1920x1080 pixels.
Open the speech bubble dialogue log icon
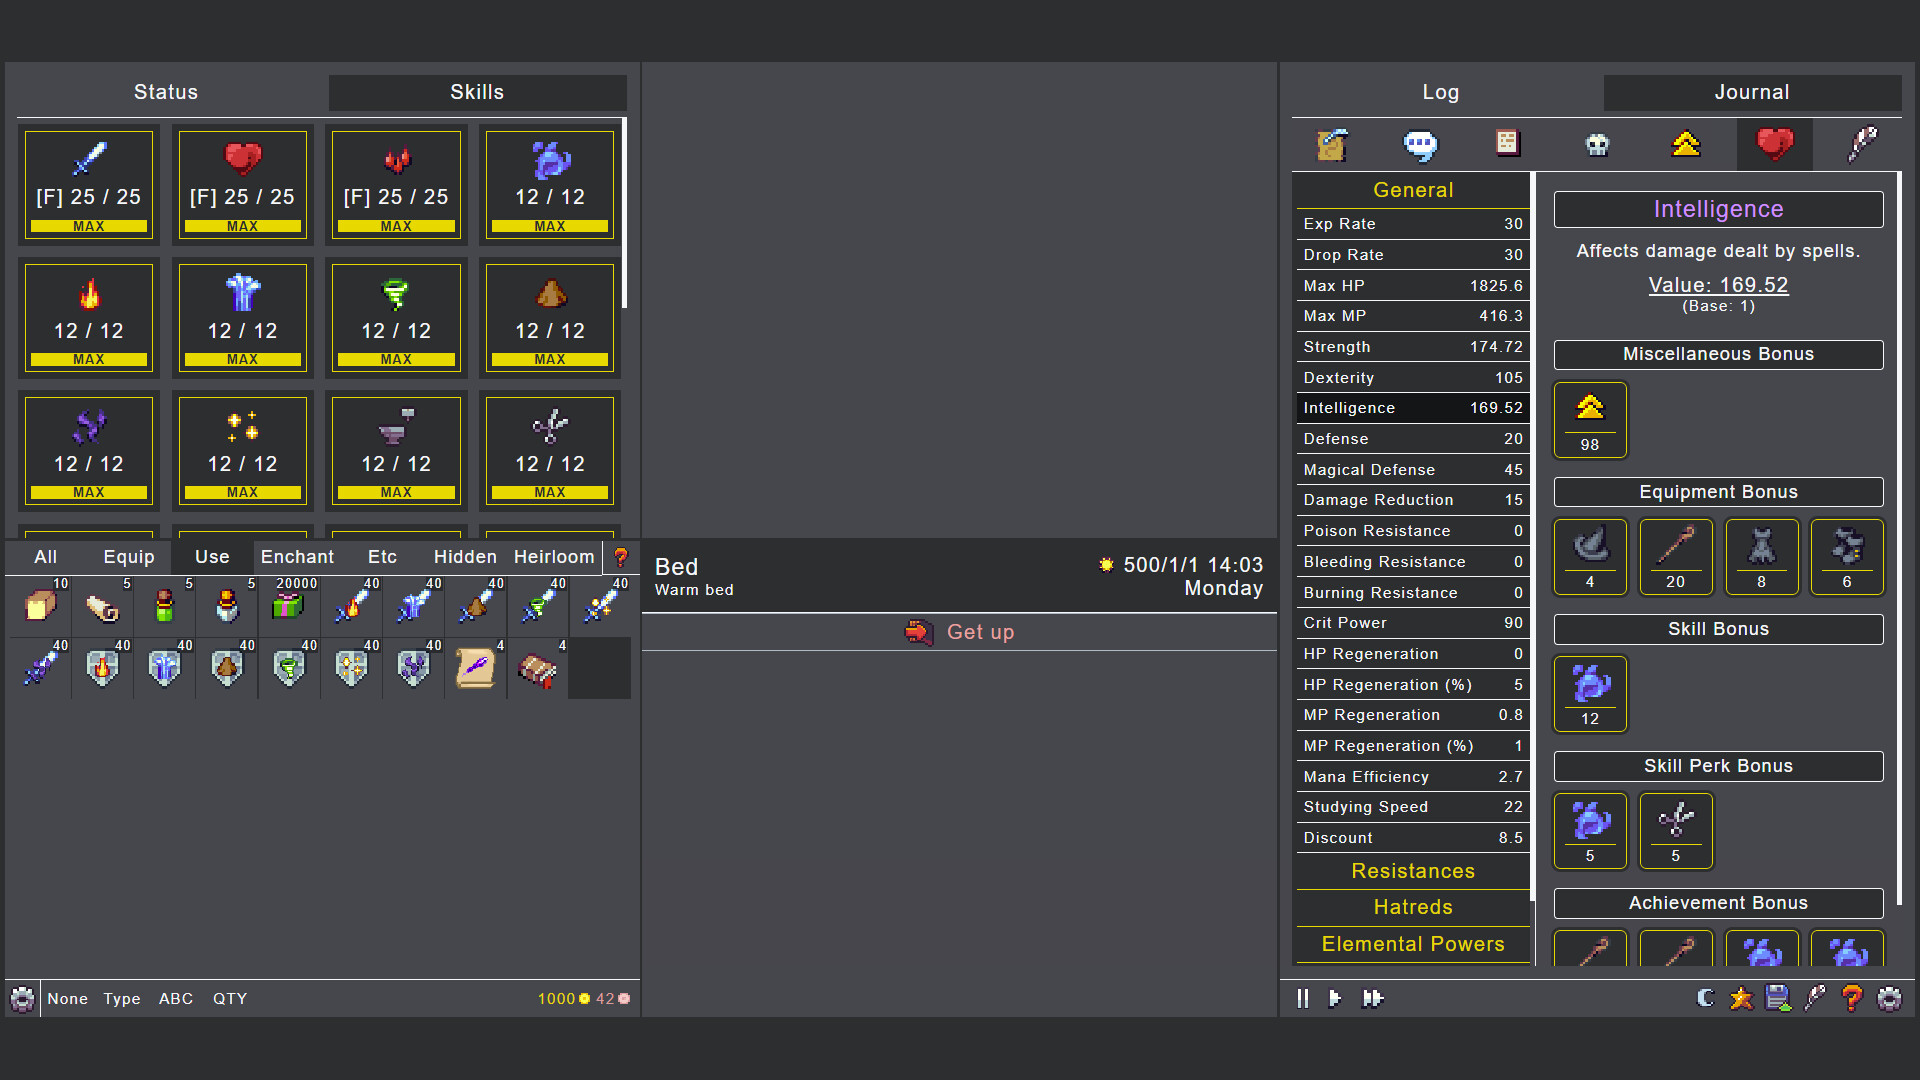tap(1420, 145)
